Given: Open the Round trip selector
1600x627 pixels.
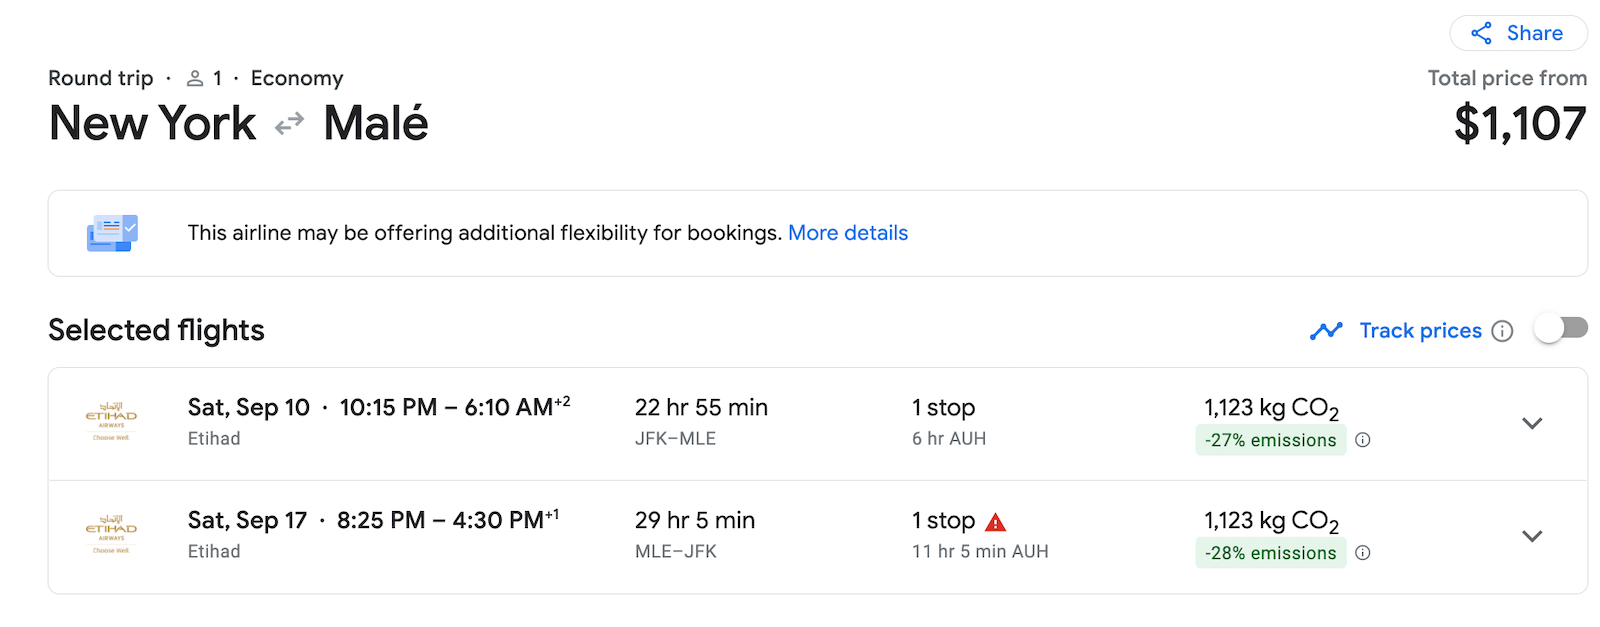Looking at the screenshot, I should pos(101,78).
